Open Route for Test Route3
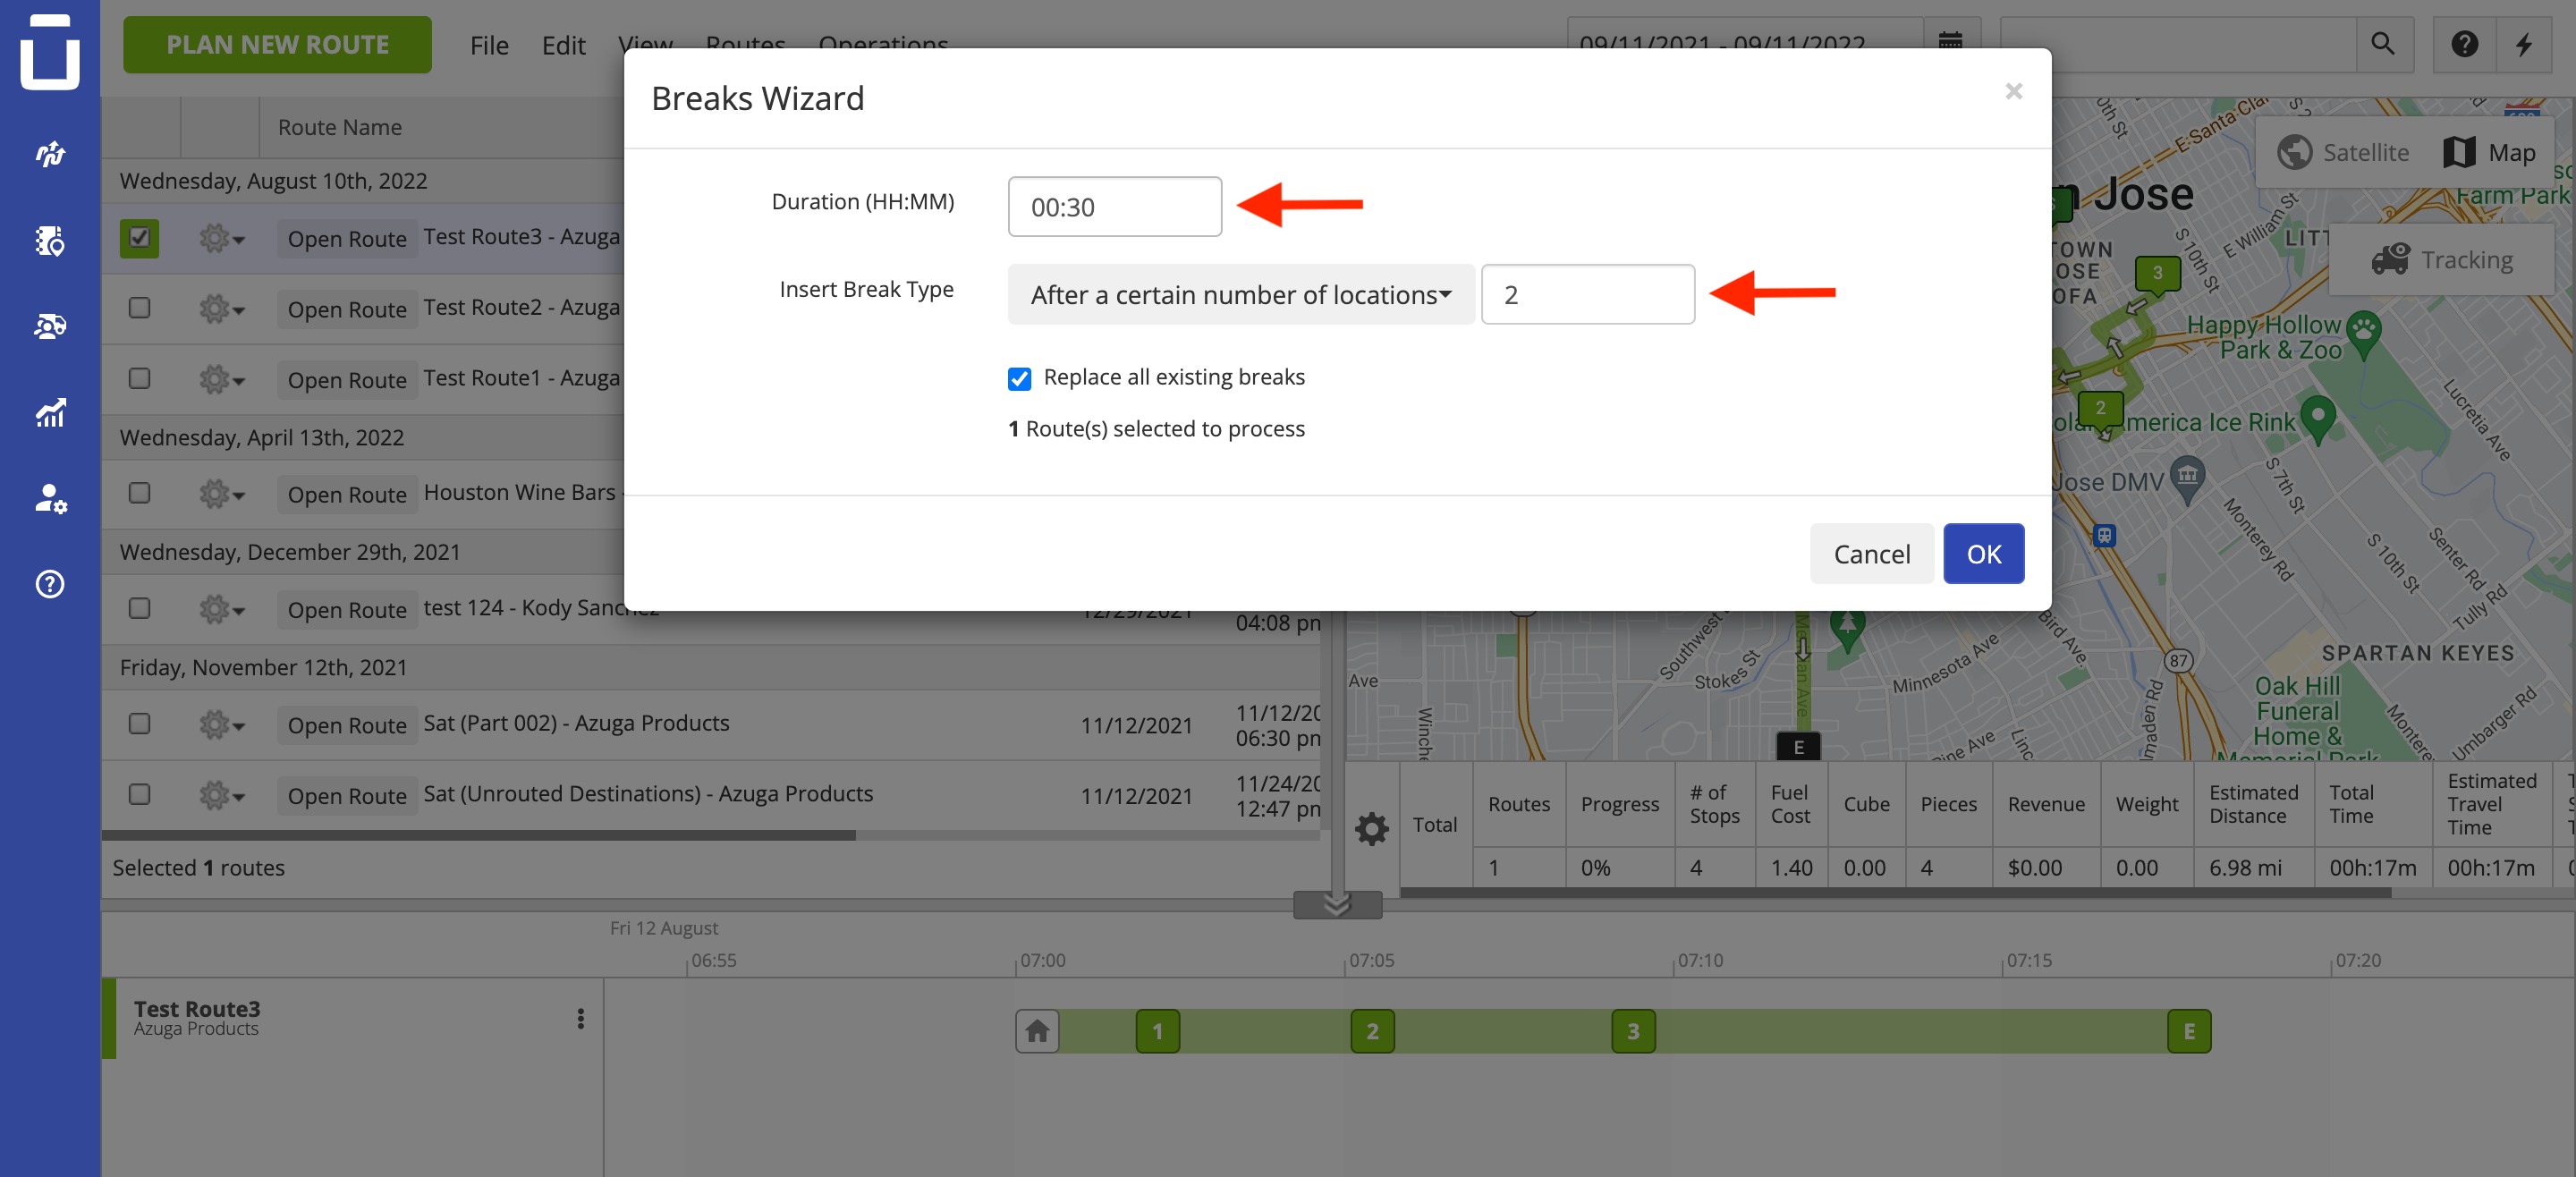Screen dimensions: 2576x1177 pyautogui.click(x=347, y=239)
